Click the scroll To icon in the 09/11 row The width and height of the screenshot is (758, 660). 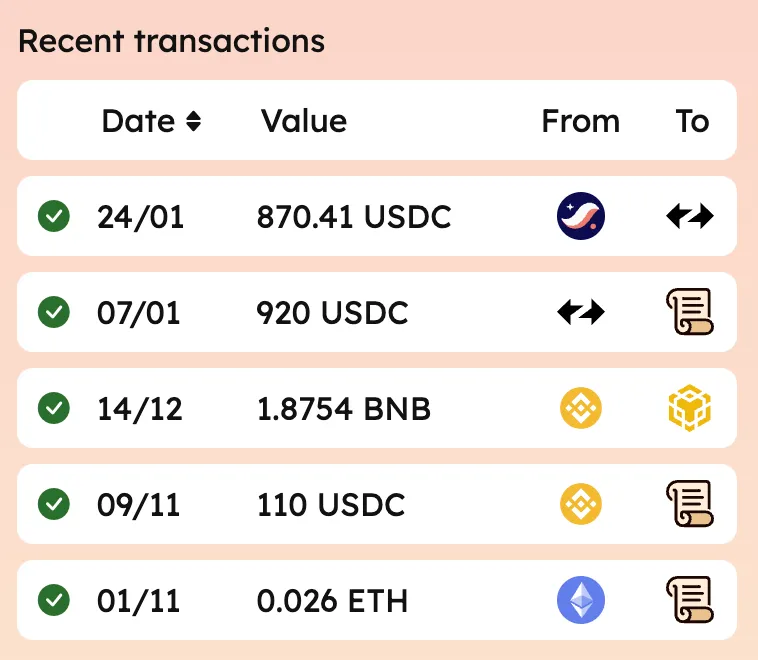pyautogui.click(x=690, y=504)
